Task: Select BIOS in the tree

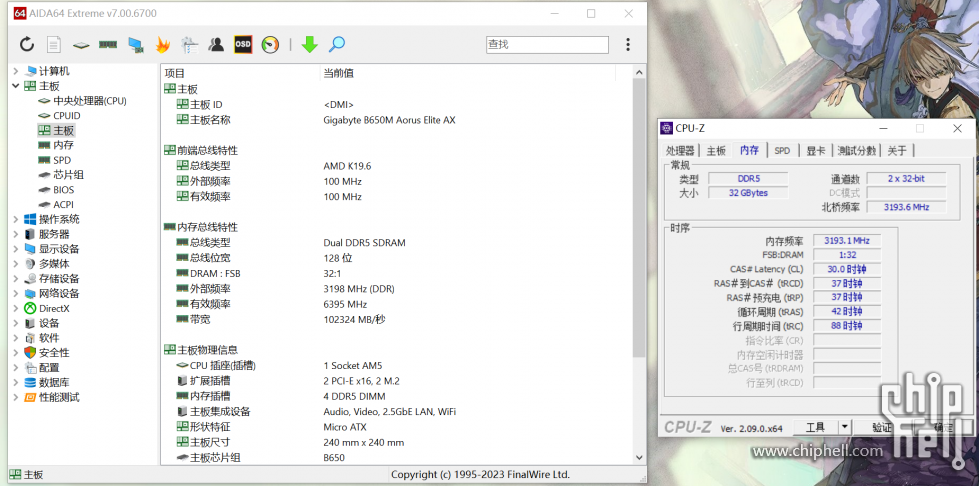Action: (64, 189)
